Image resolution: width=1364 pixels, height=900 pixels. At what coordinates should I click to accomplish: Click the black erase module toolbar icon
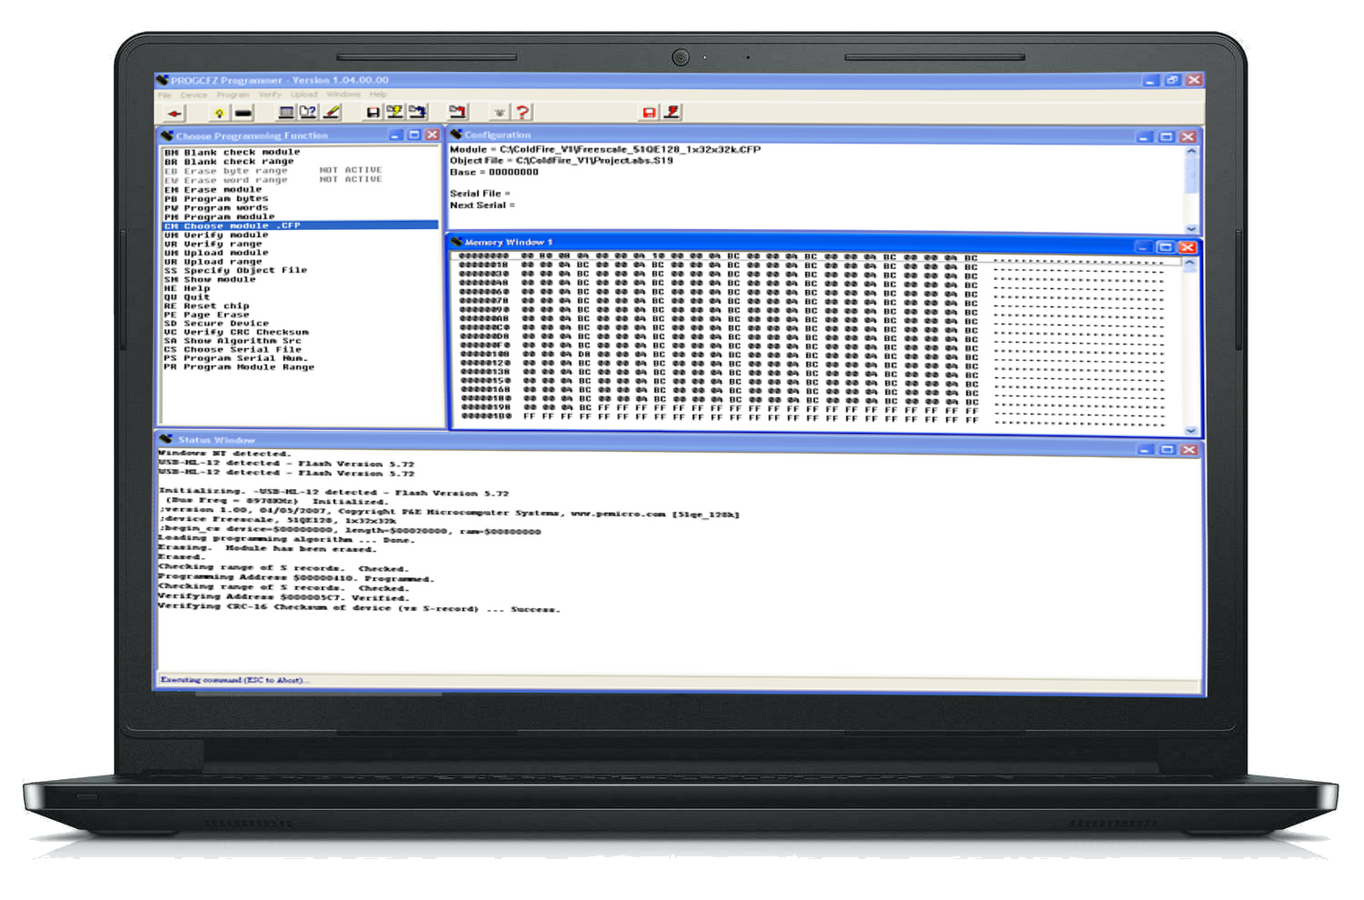[x=242, y=112]
